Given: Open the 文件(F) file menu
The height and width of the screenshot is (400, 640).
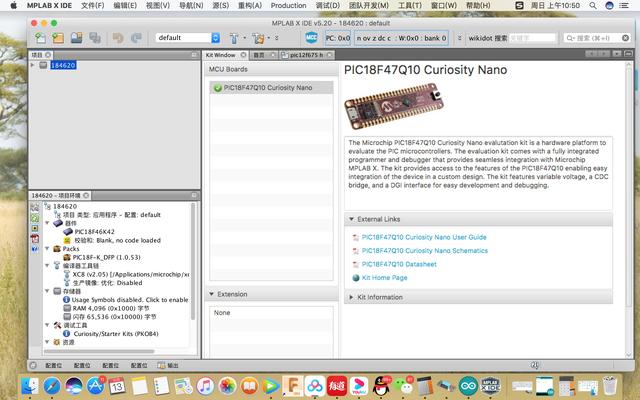Looking at the screenshot, I should point(93,5).
